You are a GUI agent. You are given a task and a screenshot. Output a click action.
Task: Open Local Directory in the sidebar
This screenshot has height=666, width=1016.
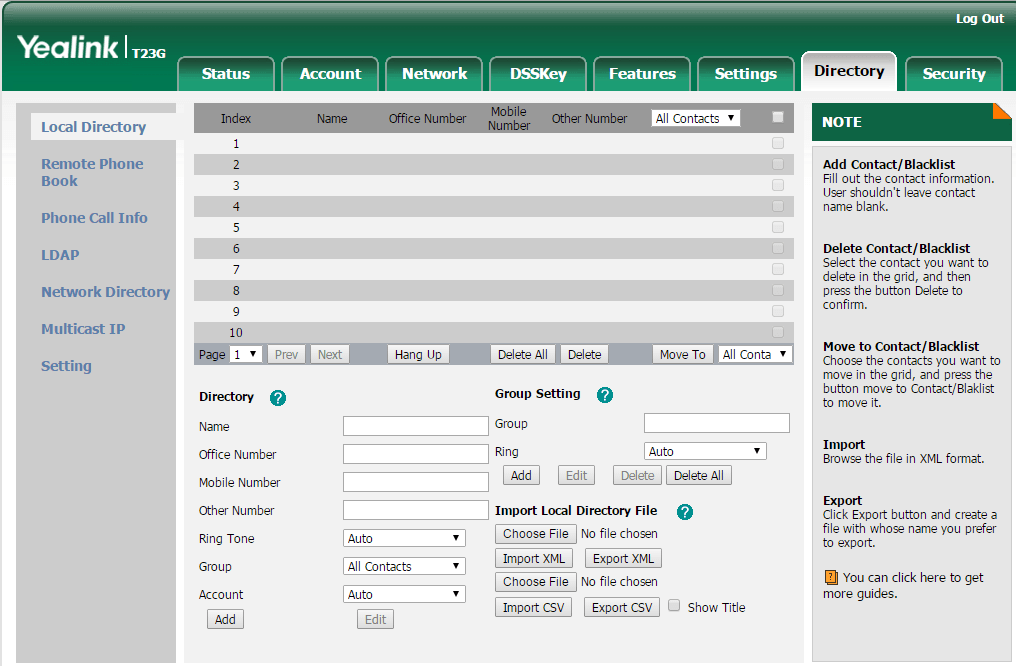click(x=93, y=127)
